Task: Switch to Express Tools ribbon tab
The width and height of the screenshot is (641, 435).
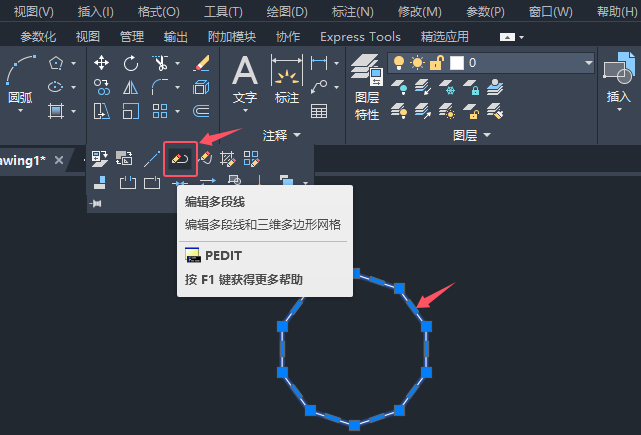Action: tap(360, 37)
